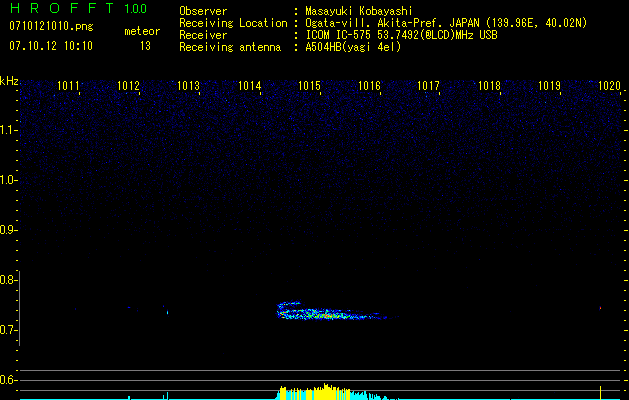This screenshot has width=629, height=400.
Task: Click the 1012 time axis marker
Action: tap(128, 85)
